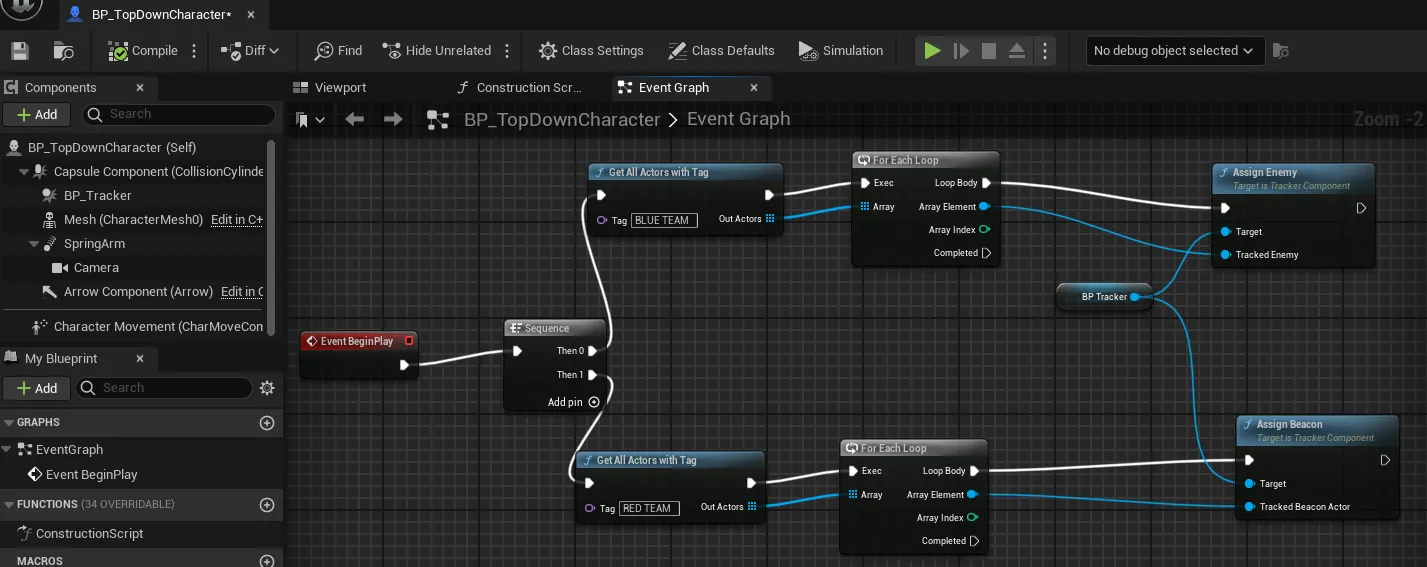Screen dimensions: 1427x567
Task: Open Class Settings
Action: click(591, 51)
